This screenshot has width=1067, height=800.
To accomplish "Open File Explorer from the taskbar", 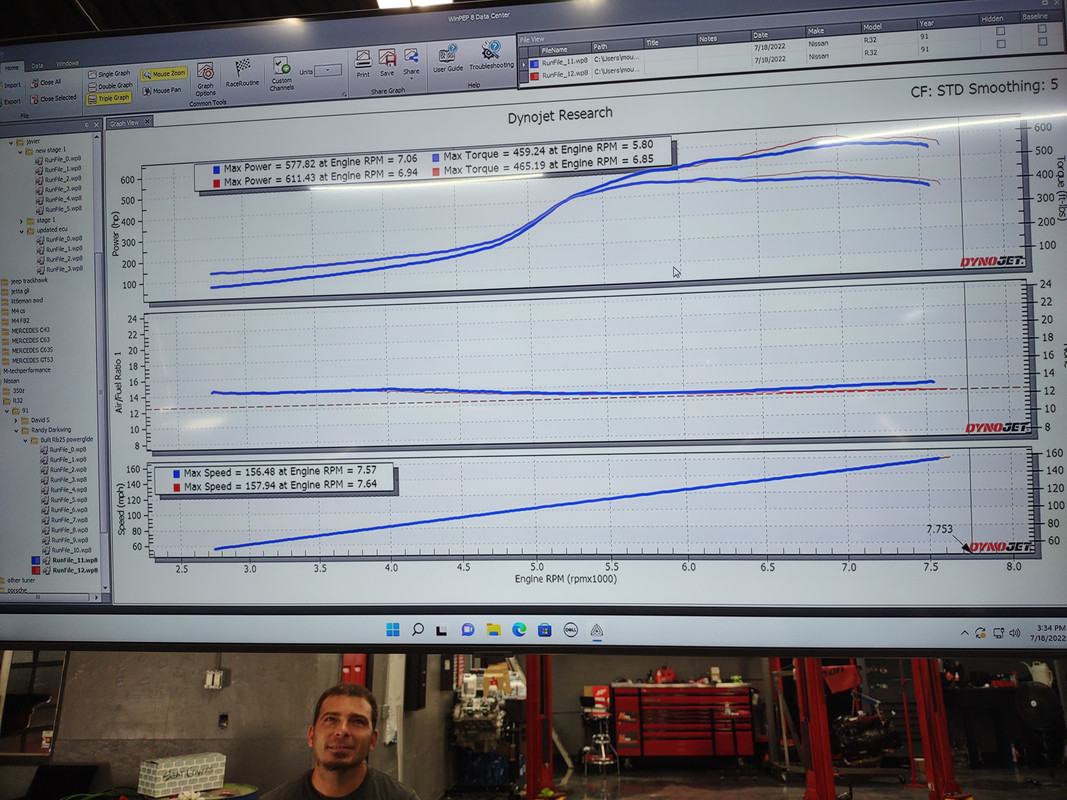I will (x=493, y=630).
